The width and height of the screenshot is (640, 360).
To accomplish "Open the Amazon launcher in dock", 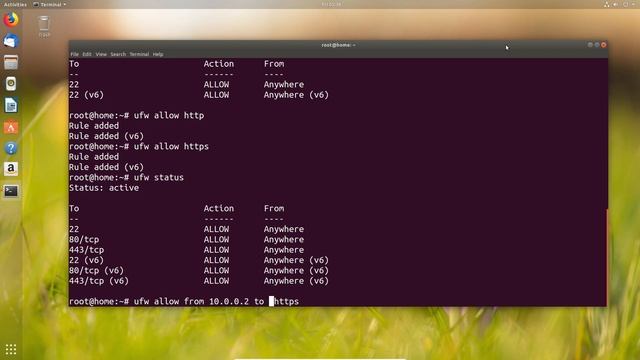I will pos(11,169).
